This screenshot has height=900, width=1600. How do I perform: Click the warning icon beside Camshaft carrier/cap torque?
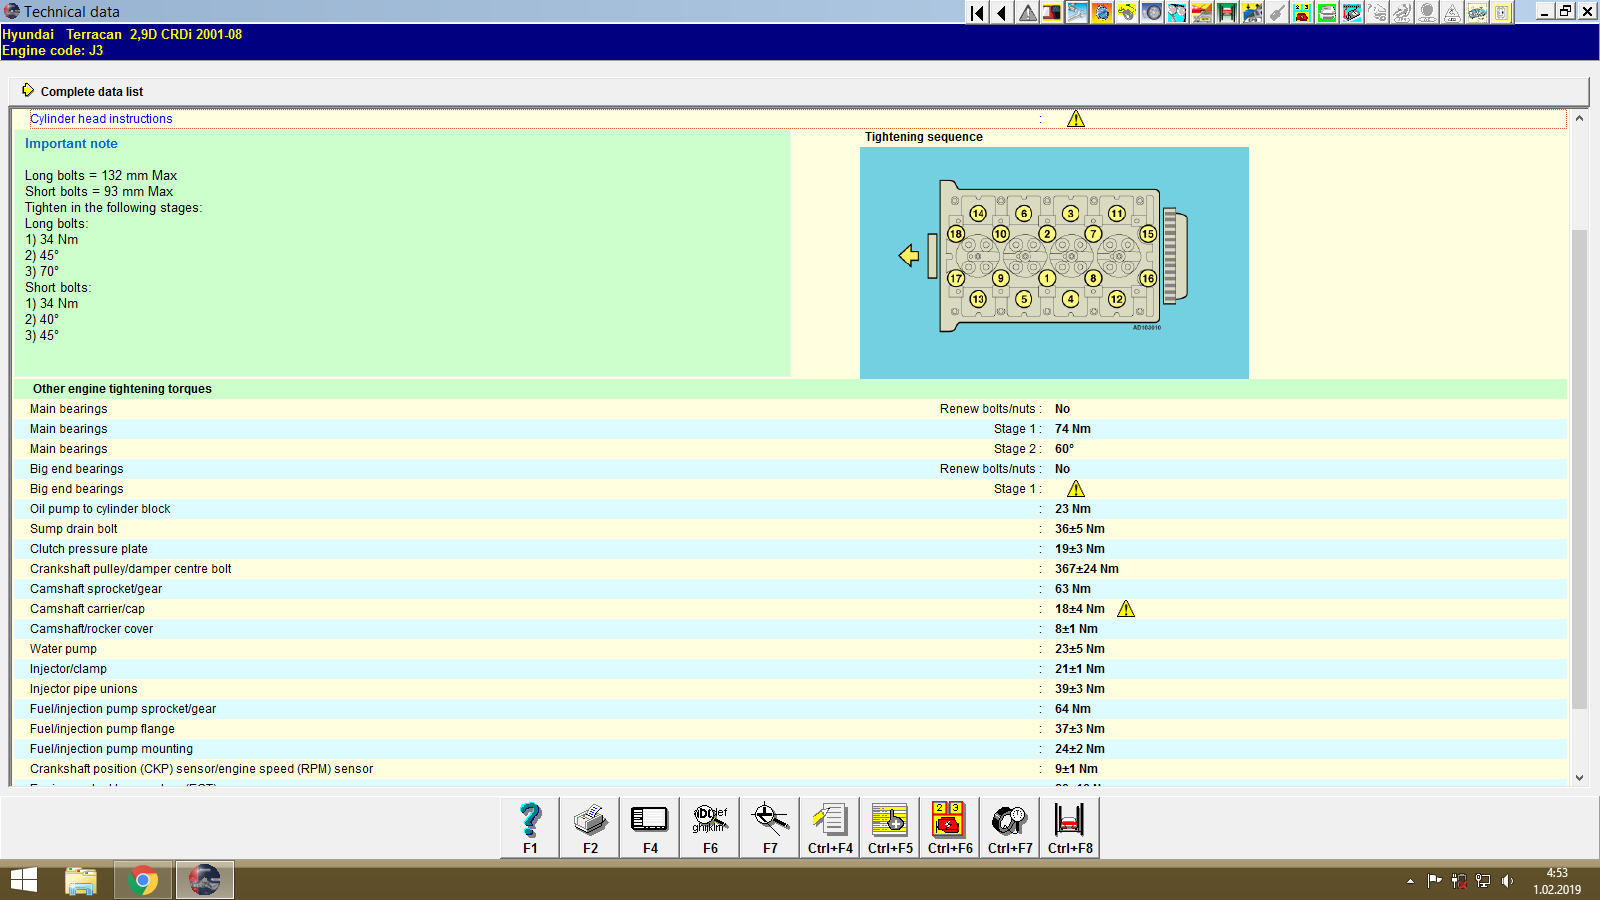(x=1126, y=608)
